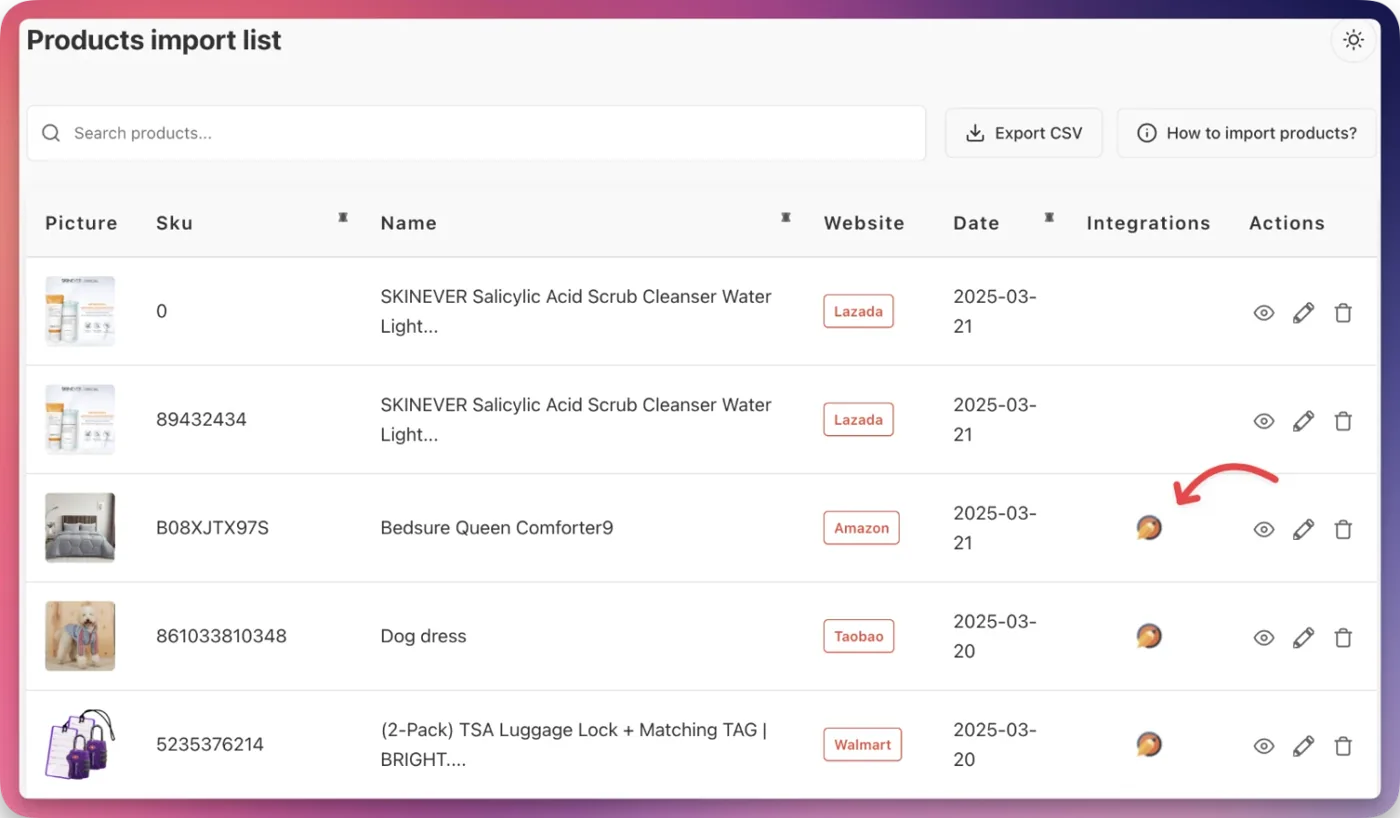
Task: Delete the TSA Luggage Lock product
Action: pyautogui.click(x=1343, y=745)
